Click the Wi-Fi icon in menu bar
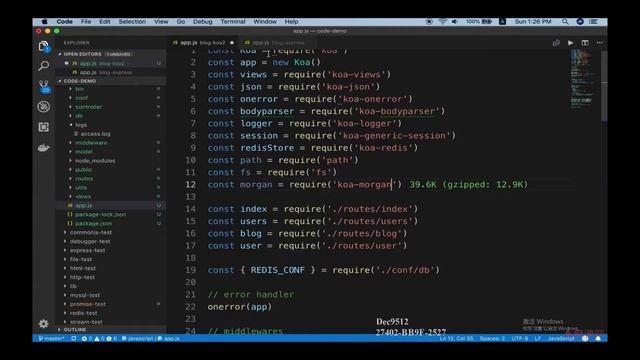Screen dimensions: 640x360 coord(442,22)
